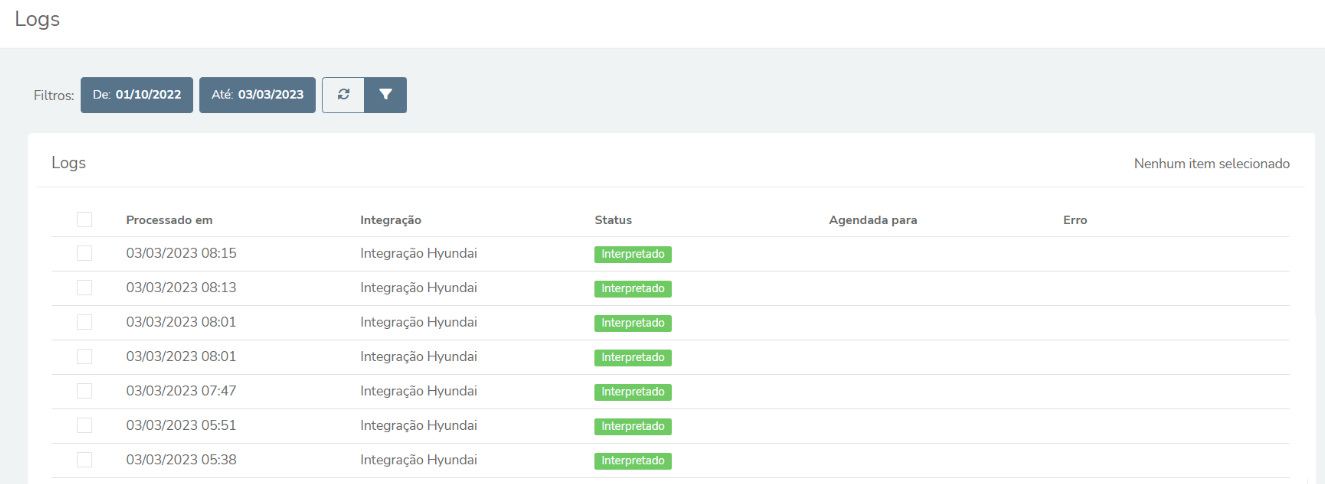Click the 03/03/2023 05:38 timestamp cell
The image size is (1325, 484).
181,460
